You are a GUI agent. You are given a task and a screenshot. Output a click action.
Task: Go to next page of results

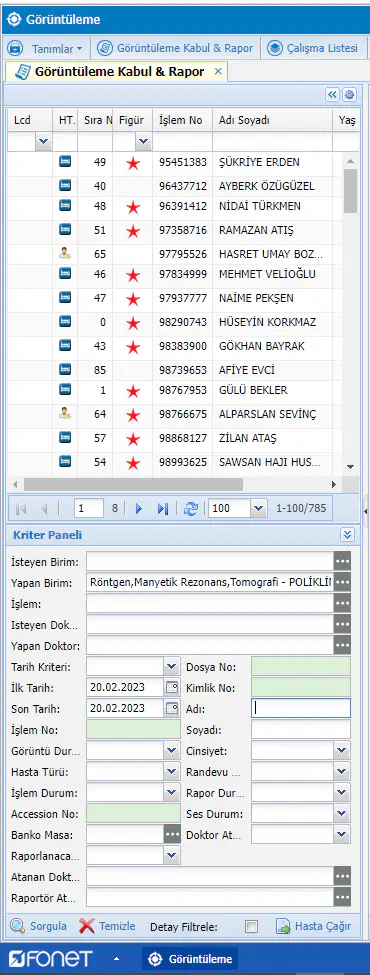[139, 509]
